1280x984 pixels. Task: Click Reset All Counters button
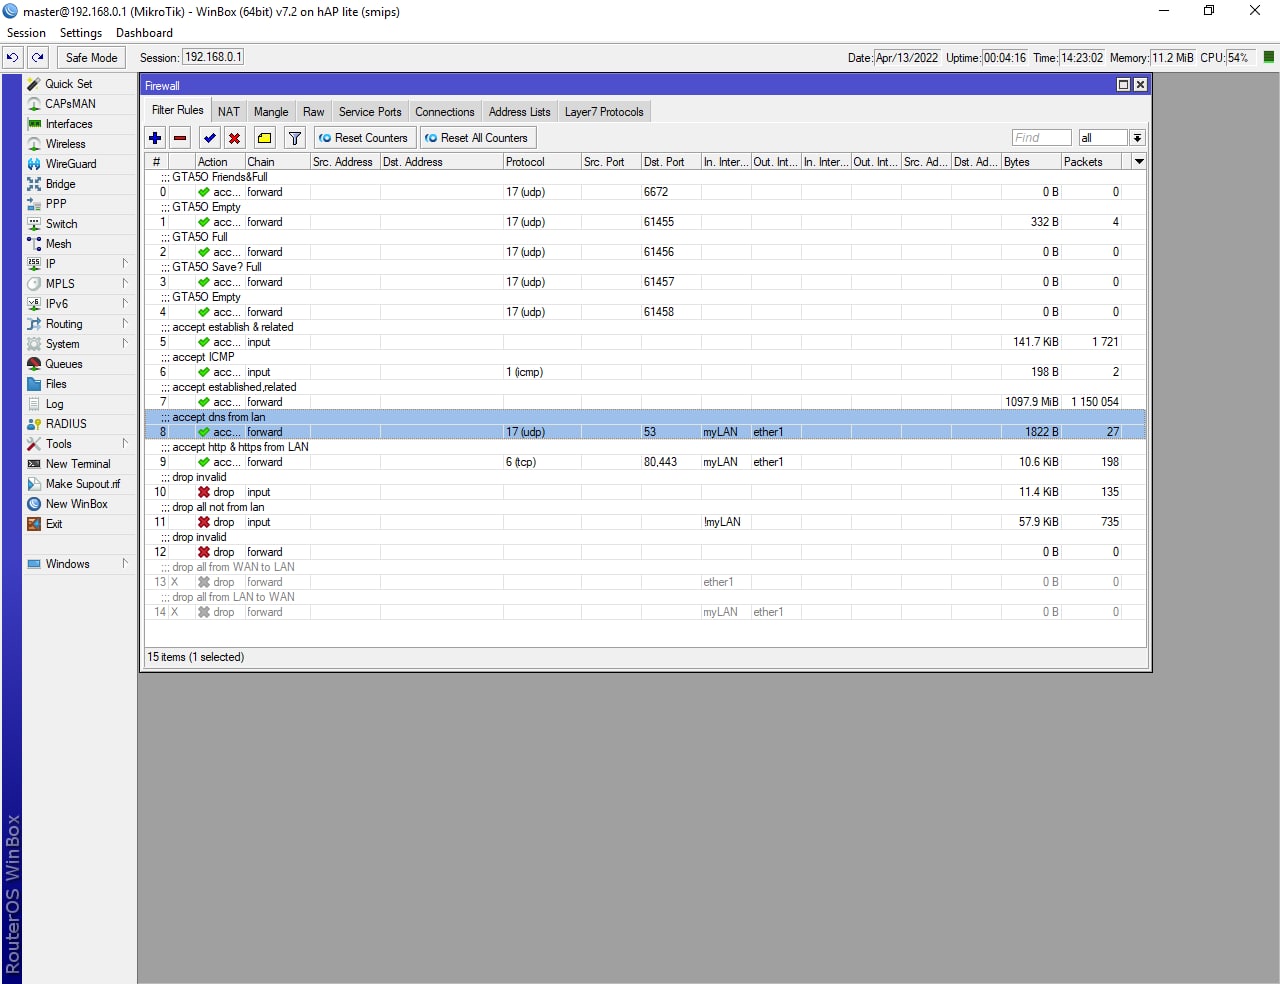click(x=477, y=138)
